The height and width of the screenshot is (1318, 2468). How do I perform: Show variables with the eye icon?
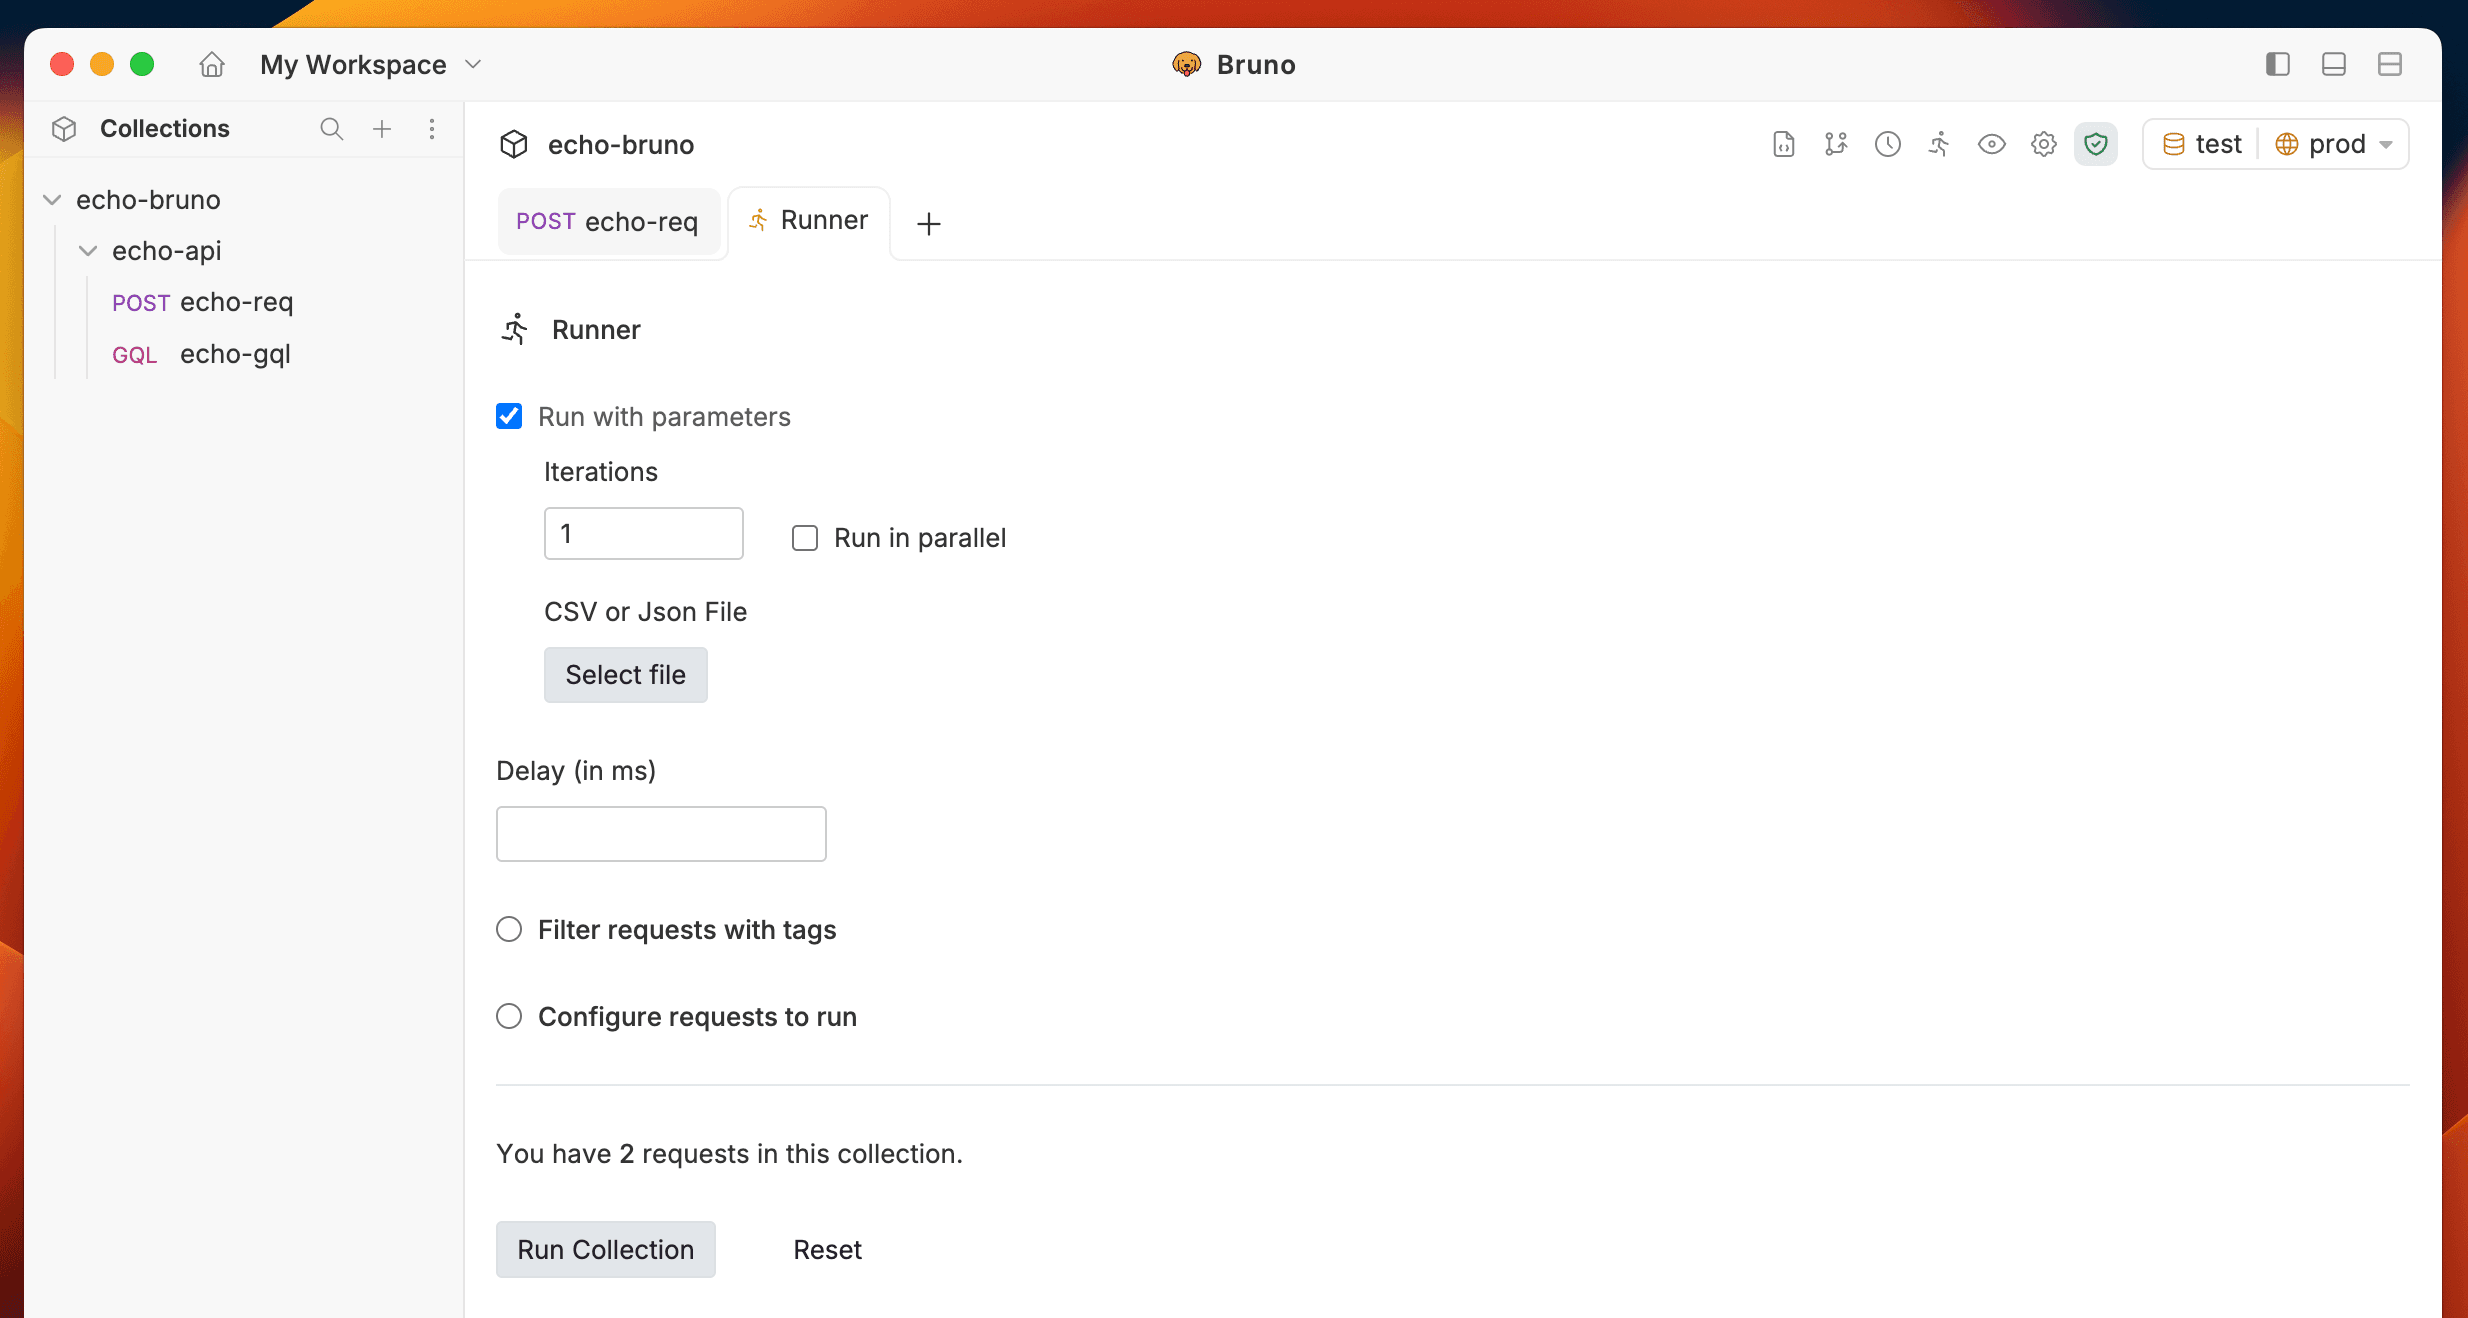point(1991,144)
